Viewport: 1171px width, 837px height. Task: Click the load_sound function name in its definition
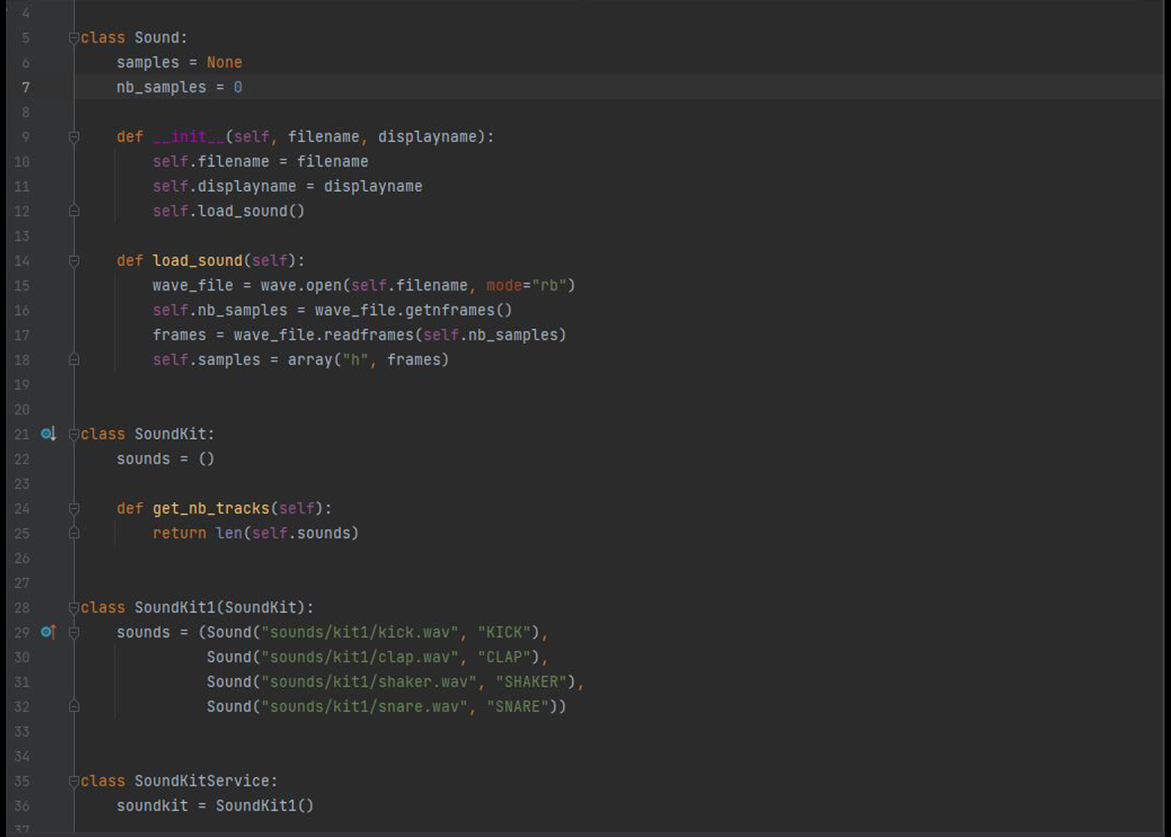coord(197,261)
